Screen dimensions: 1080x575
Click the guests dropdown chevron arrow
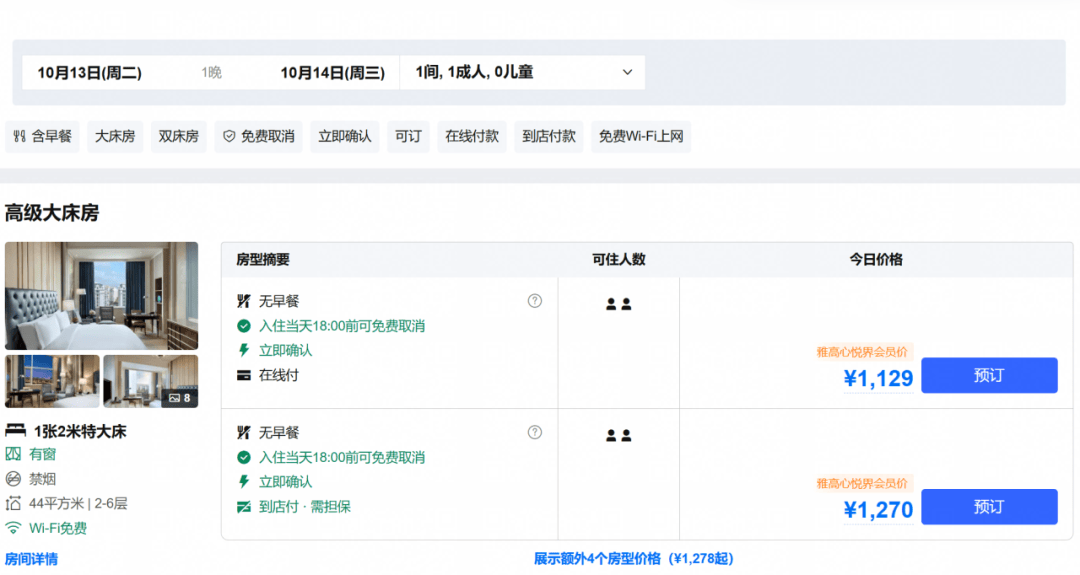[627, 72]
